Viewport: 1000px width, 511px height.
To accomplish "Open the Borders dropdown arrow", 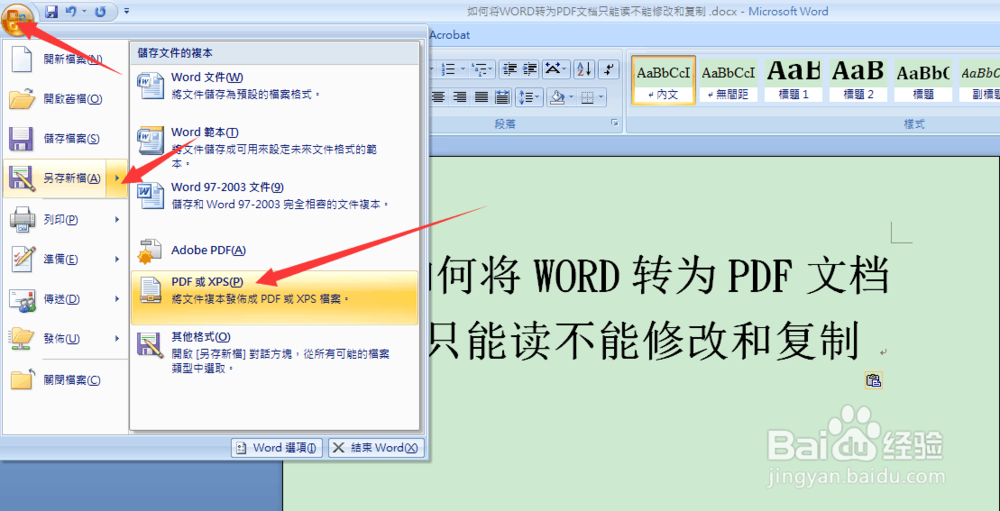I will [x=601, y=97].
